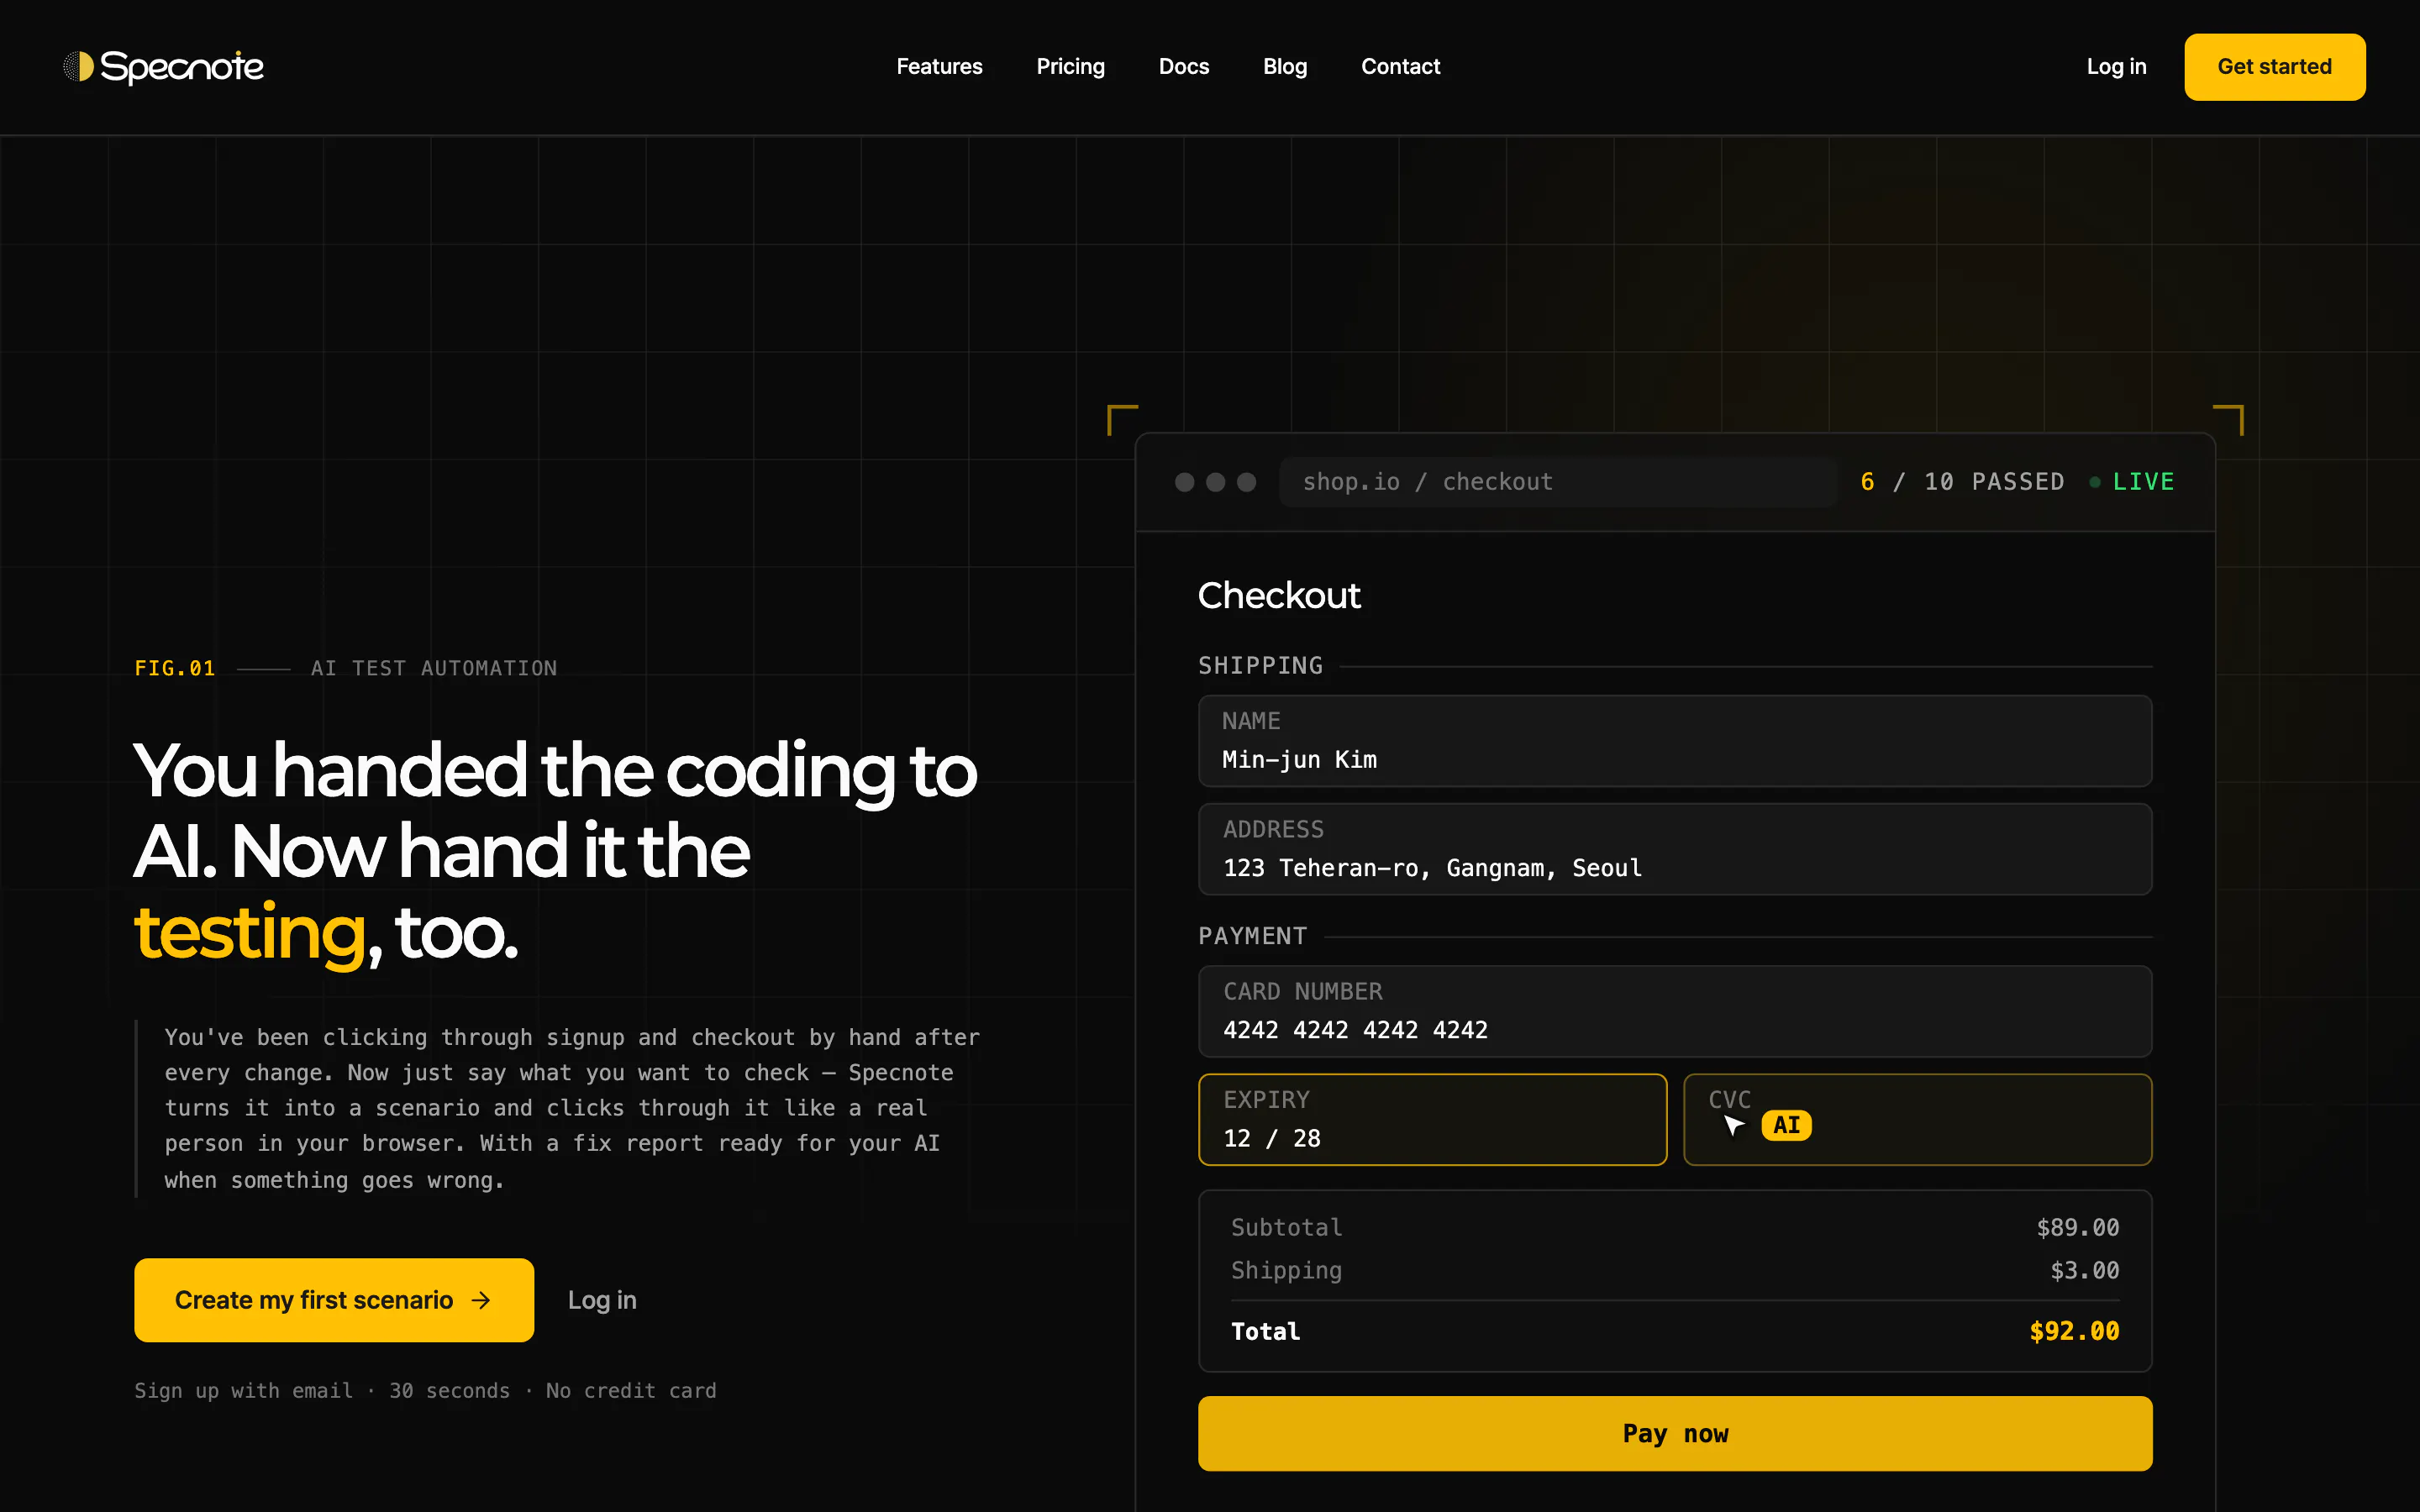Image resolution: width=2420 pixels, height=1512 pixels.
Task: Focus the CARD NUMBER field
Action: coord(1675,1011)
